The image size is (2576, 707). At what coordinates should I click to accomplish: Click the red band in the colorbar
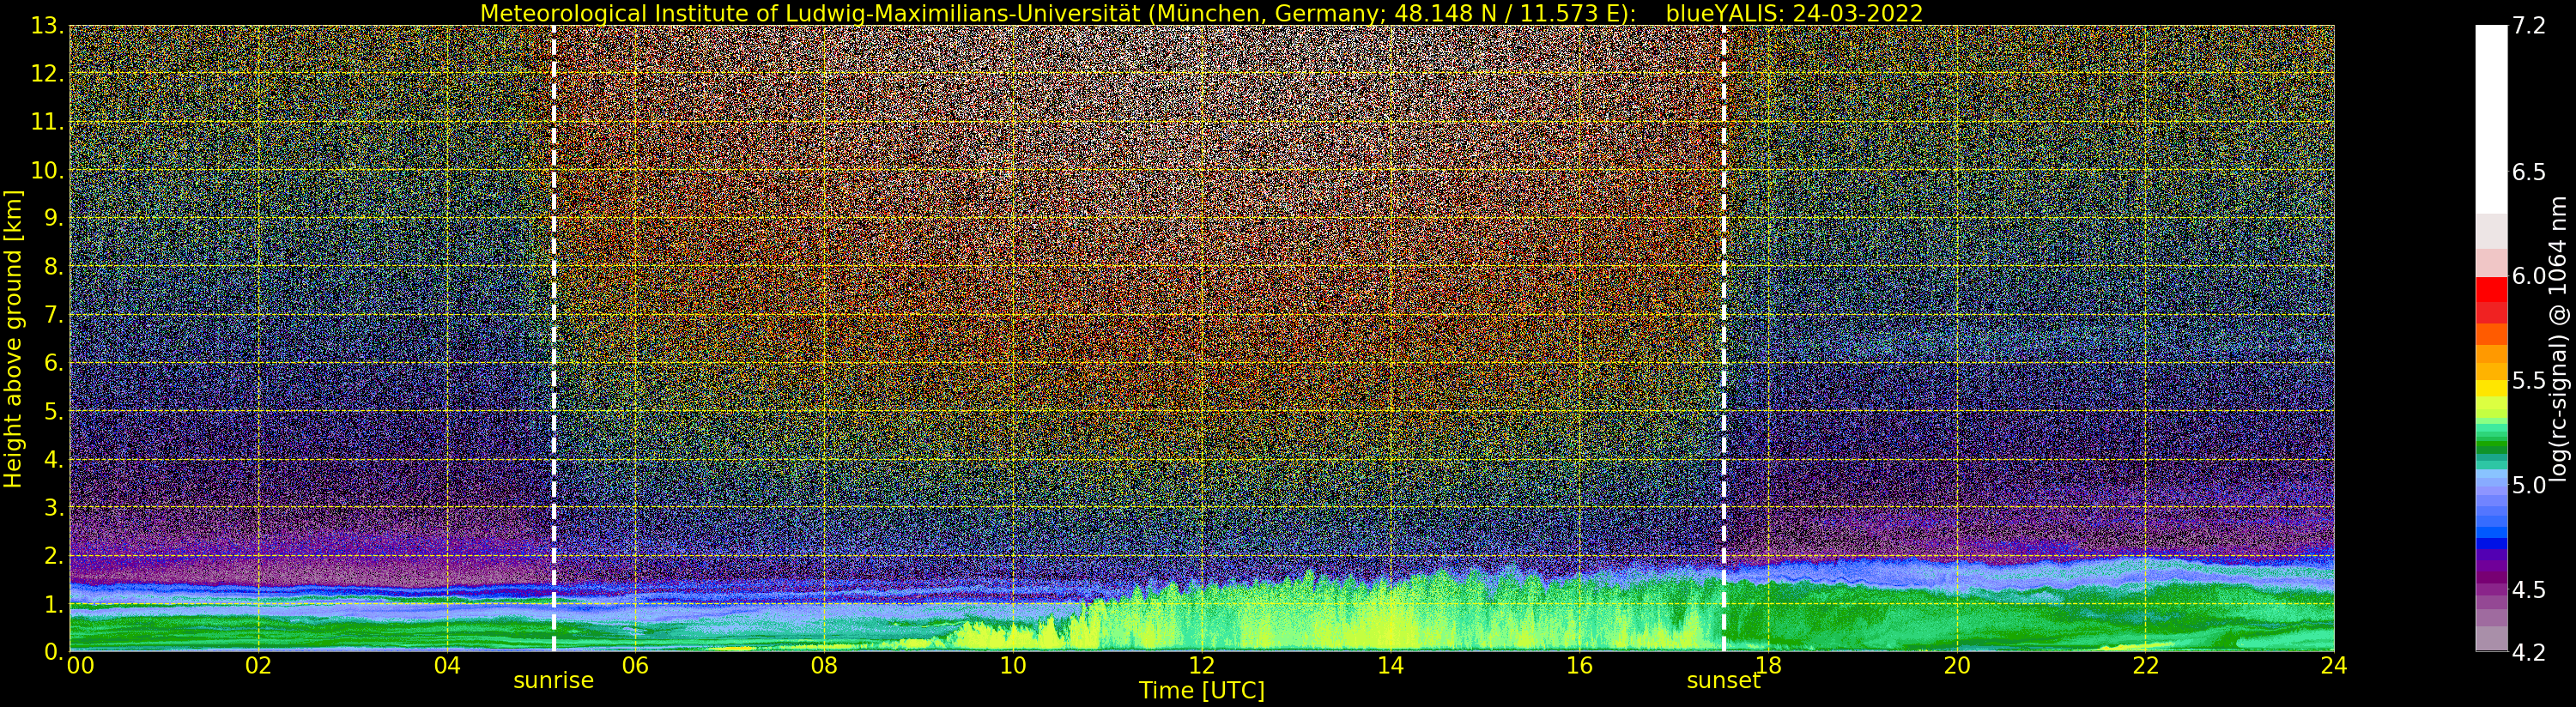(2491, 289)
